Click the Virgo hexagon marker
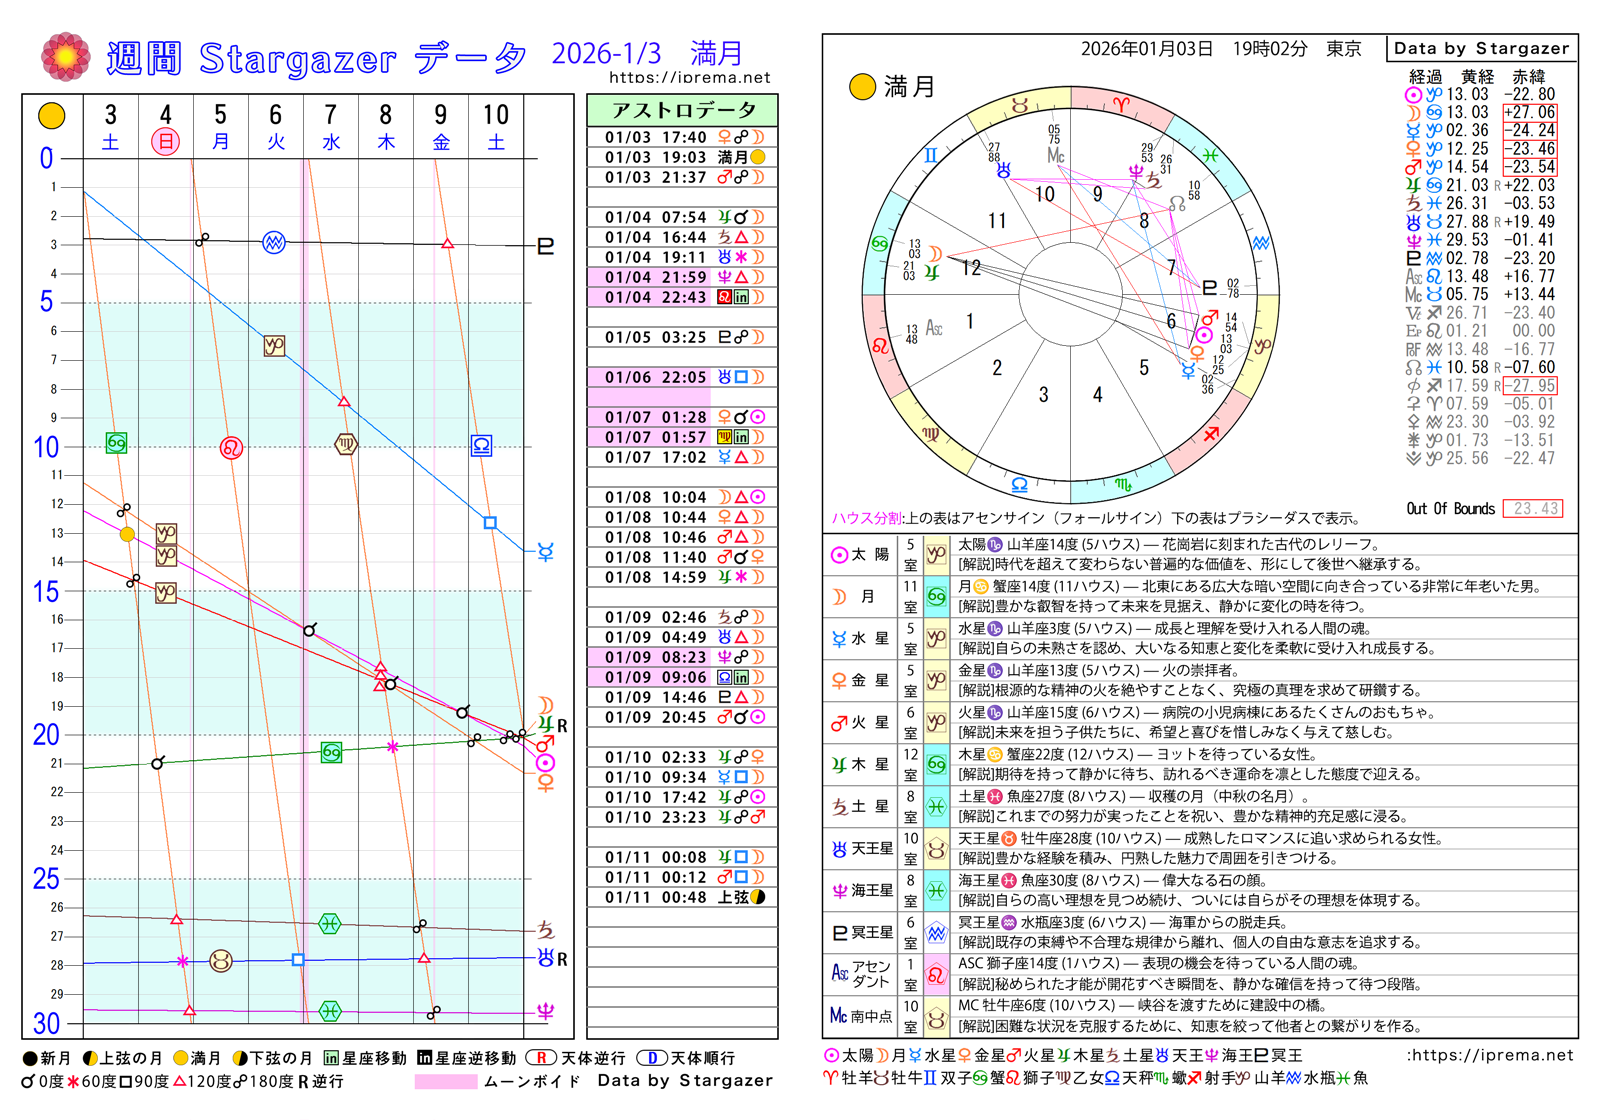Viewport: 1600px width, 1120px height. (x=345, y=443)
